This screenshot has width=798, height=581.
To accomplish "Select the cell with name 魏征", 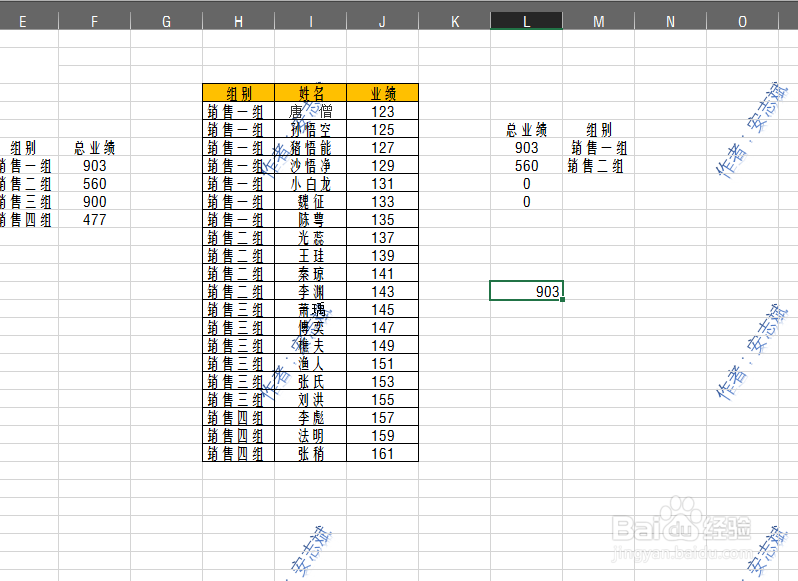I will click(x=310, y=201).
